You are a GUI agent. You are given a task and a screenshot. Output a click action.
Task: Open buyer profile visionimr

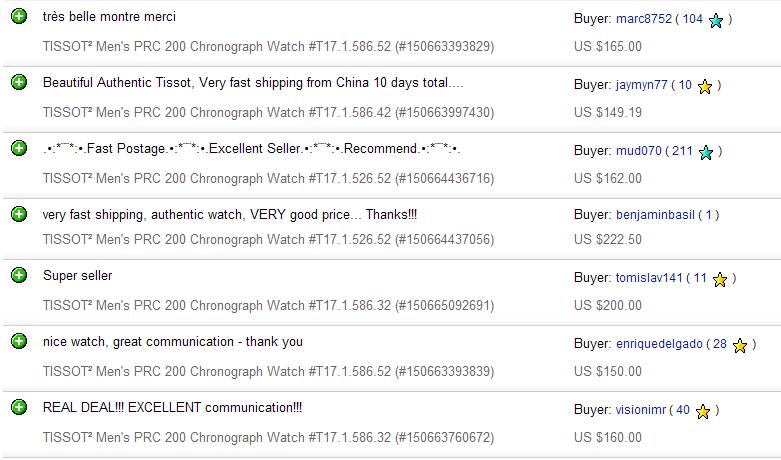point(640,410)
